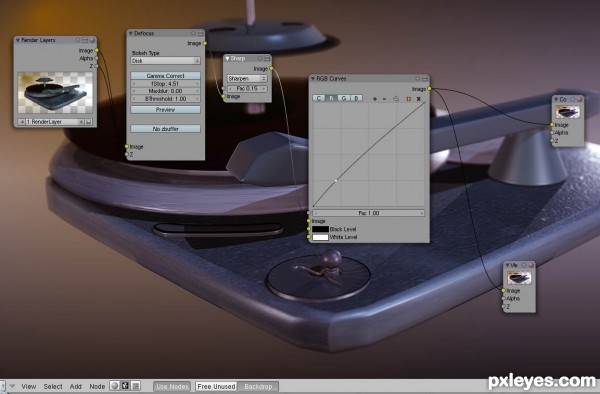This screenshot has height=394, width=600.
Task: Open the Add menu
Action: click(x=76, y=386)
